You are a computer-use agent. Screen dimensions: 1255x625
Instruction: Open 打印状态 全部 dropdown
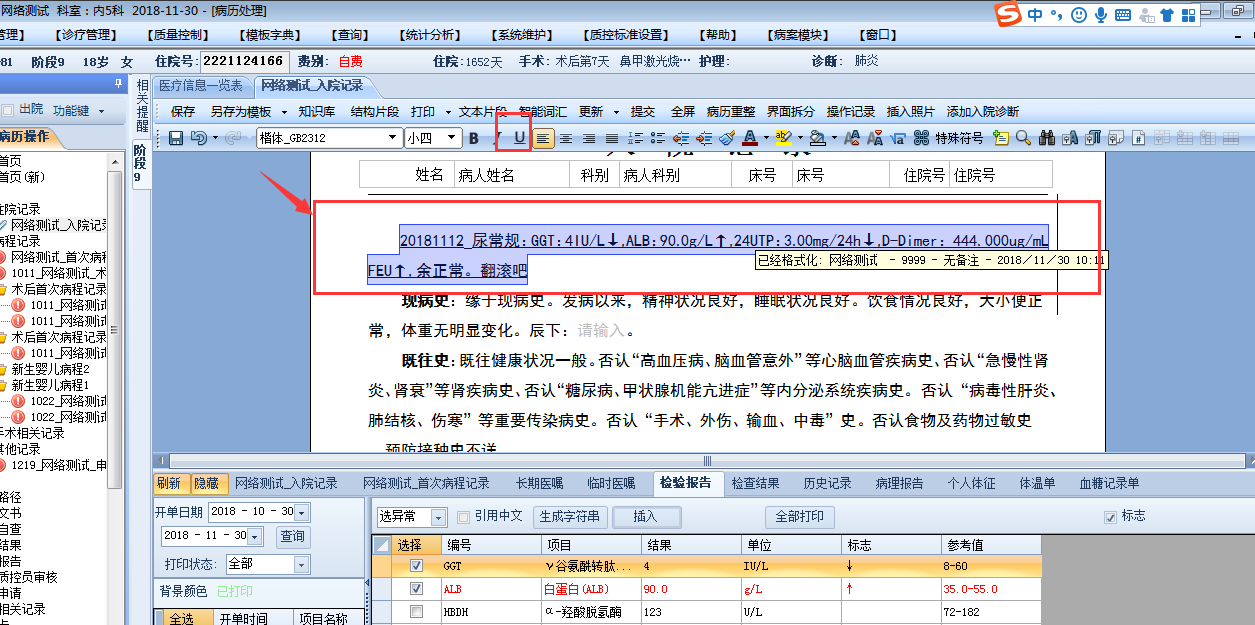click(302, 564)
